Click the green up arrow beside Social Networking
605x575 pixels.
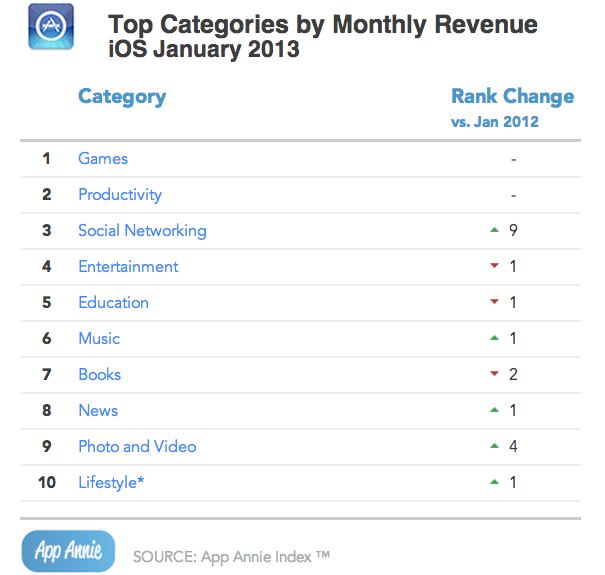(494, 231)
